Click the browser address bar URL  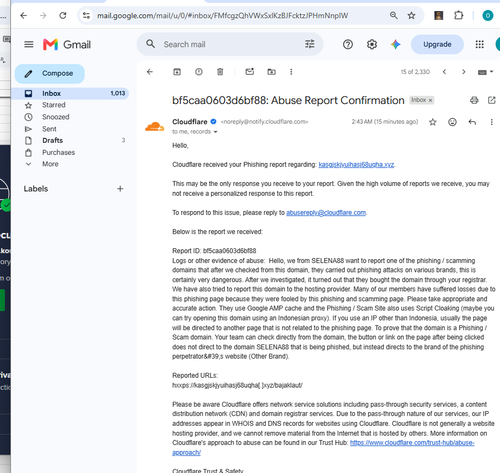point(222,16)
